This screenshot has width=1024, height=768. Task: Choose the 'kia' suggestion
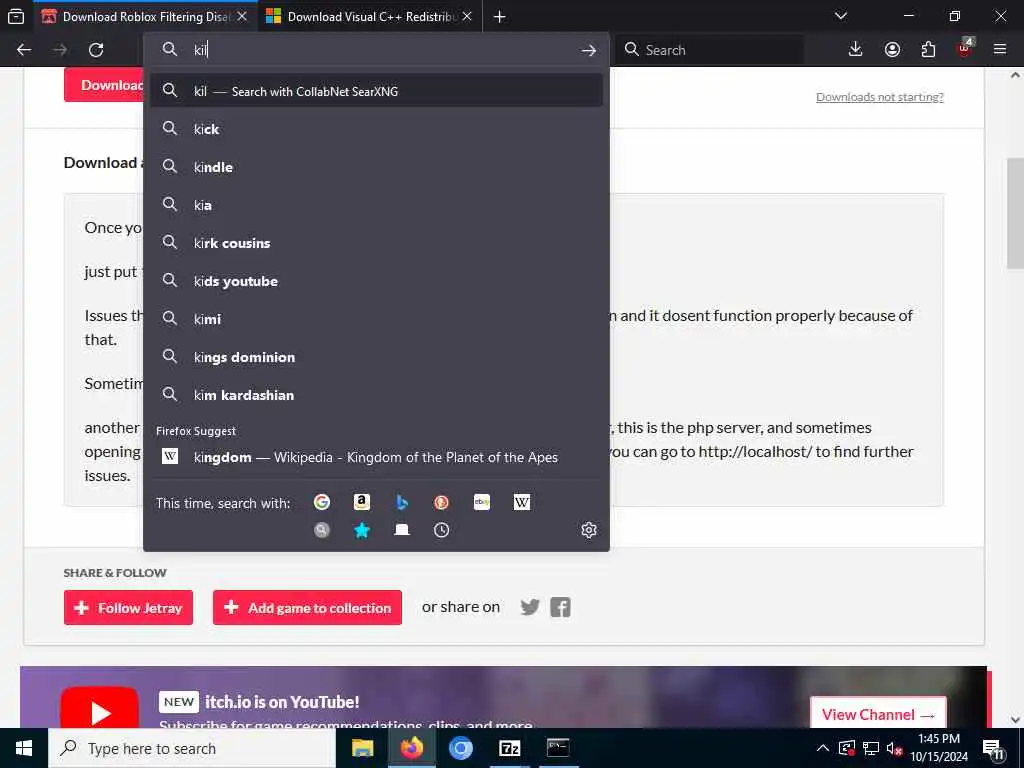(x=376, y=204)
